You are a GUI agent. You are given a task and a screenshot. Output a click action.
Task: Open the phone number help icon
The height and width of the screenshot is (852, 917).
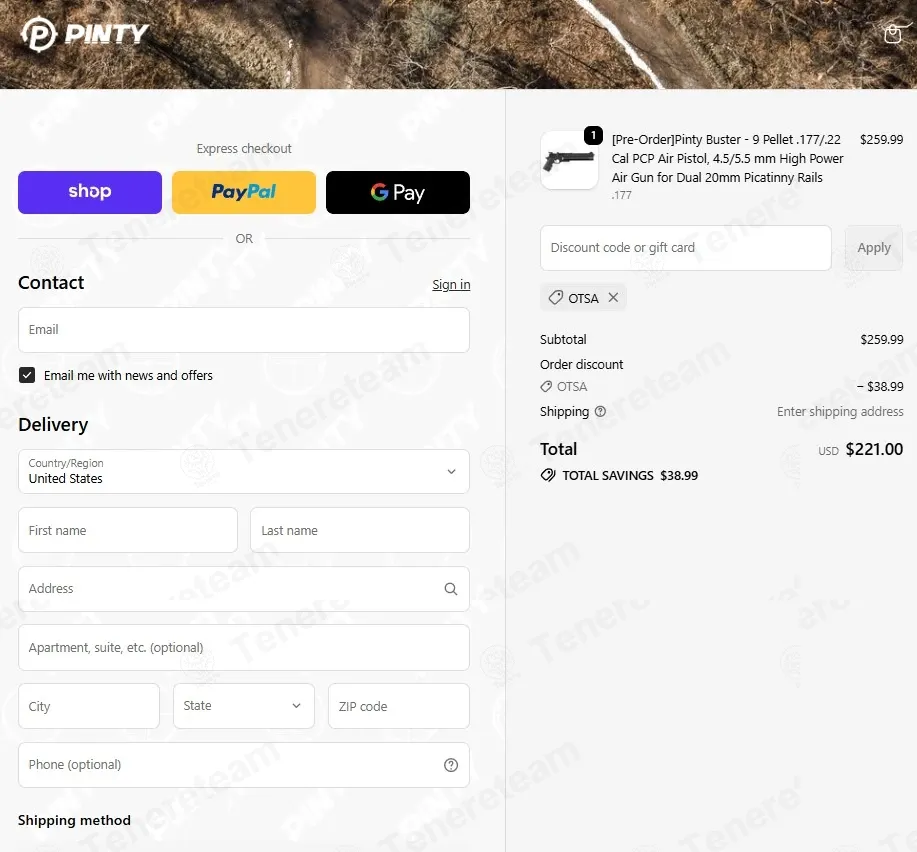[450, 765]
